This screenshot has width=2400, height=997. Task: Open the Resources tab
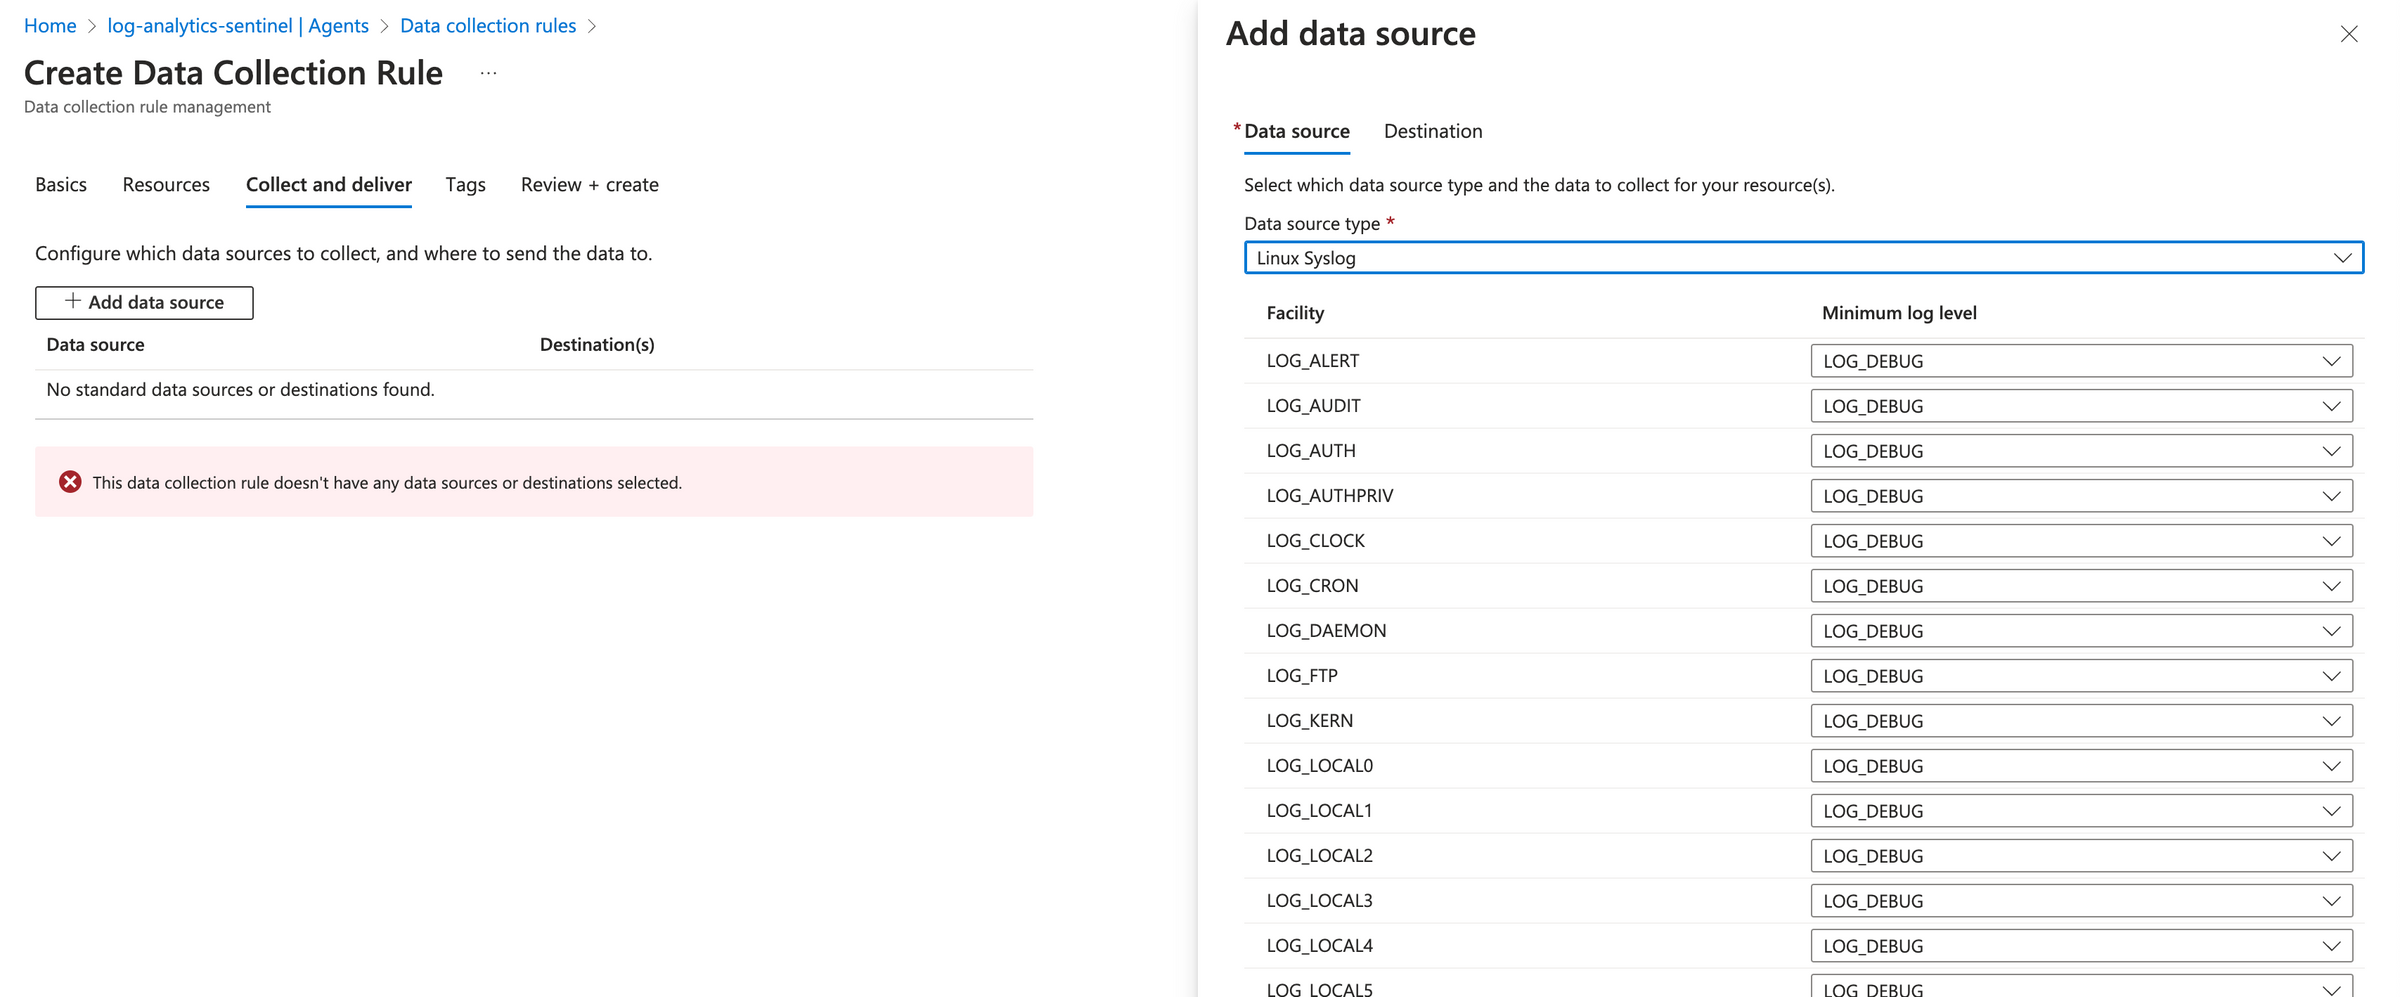pyautogui.click(x=165, y=184)
